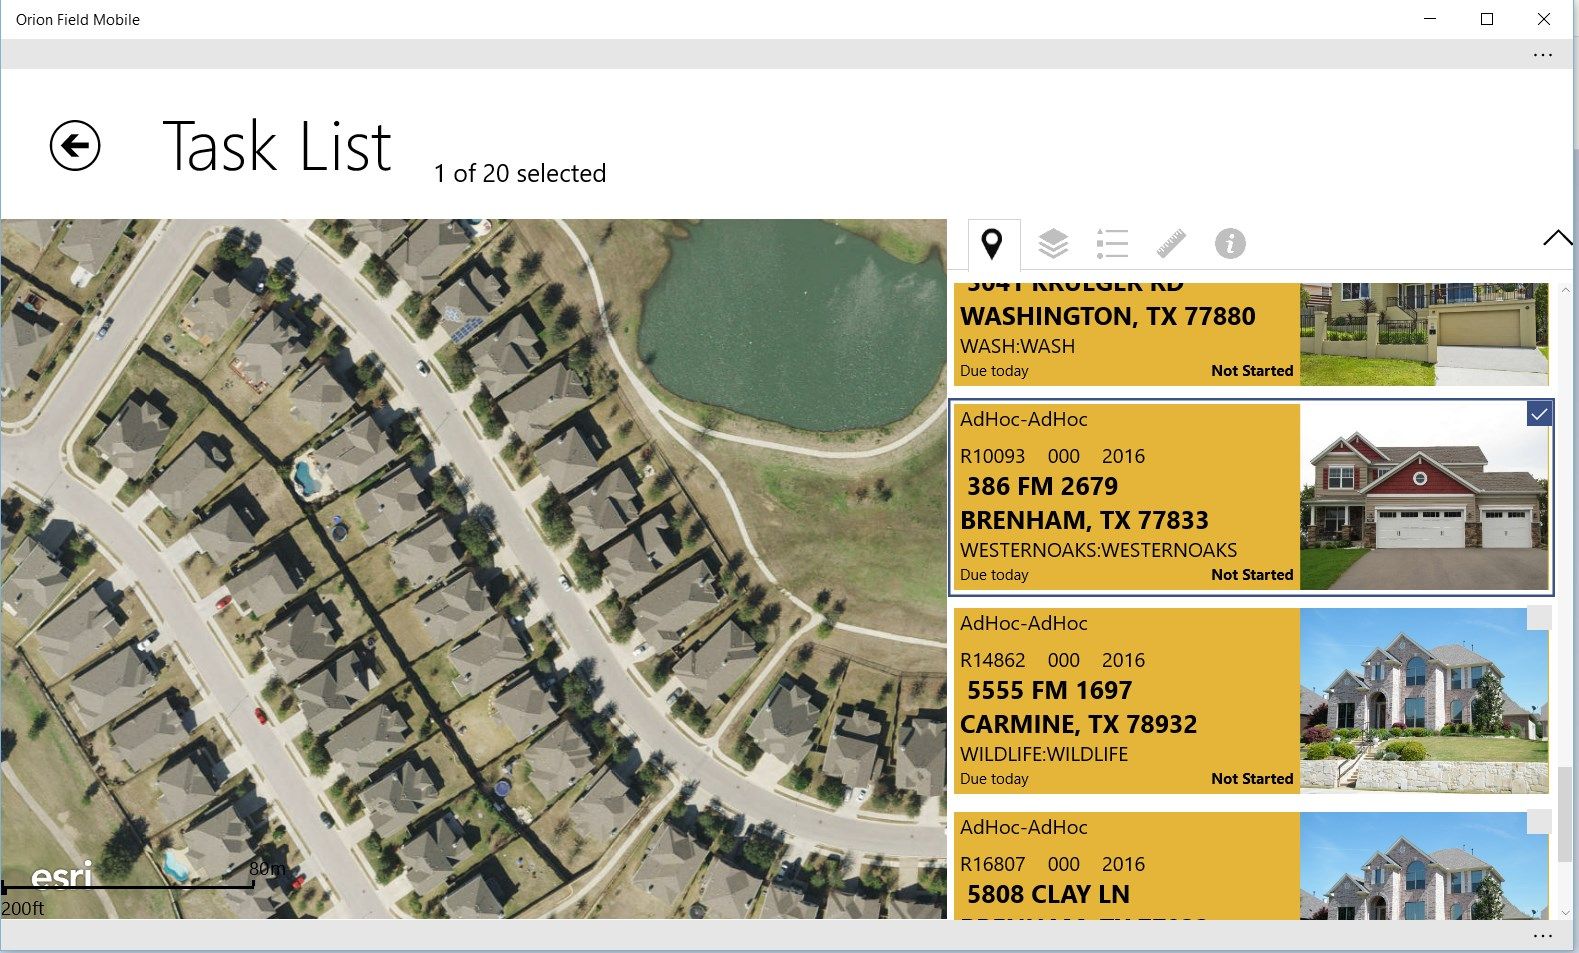Select the Washington, TX 77880 task card
The height and width of the screenshot is (953, 1579).
click(x=1251, y=334)
